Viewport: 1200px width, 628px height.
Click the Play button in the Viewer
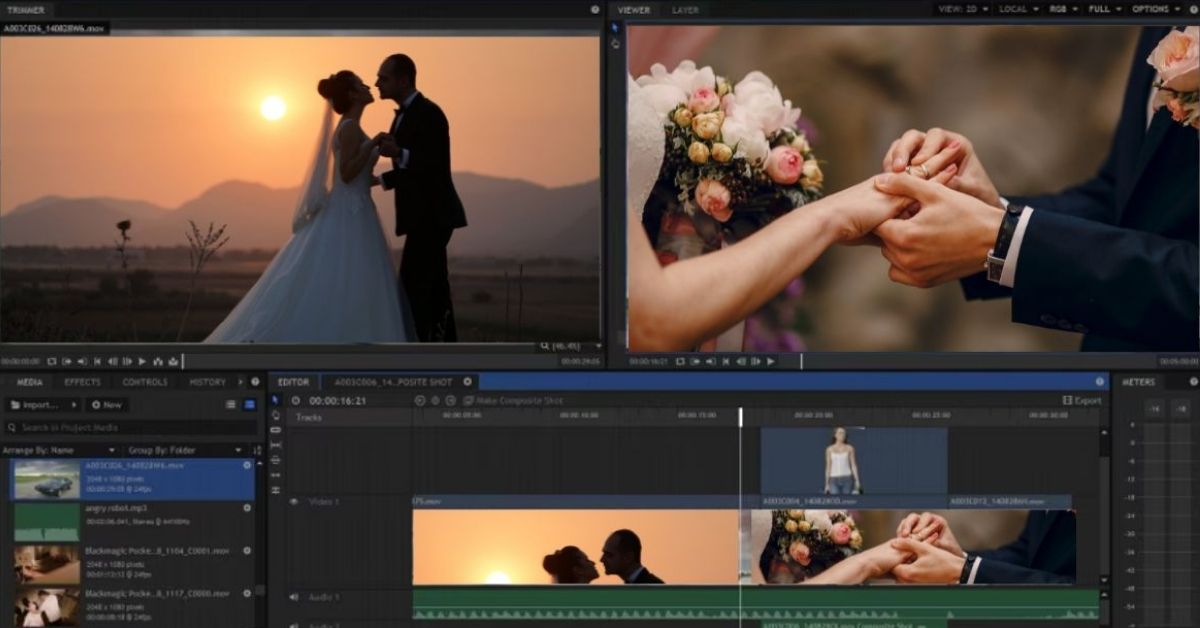770,361
